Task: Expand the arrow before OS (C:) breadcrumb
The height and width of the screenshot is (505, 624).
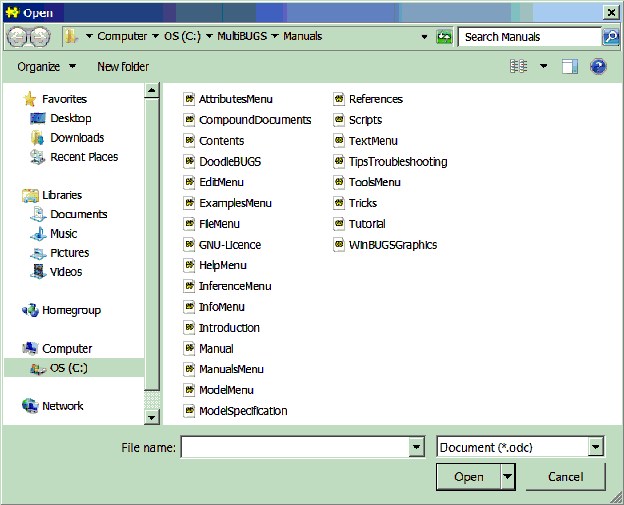Action: pos(156,36)
